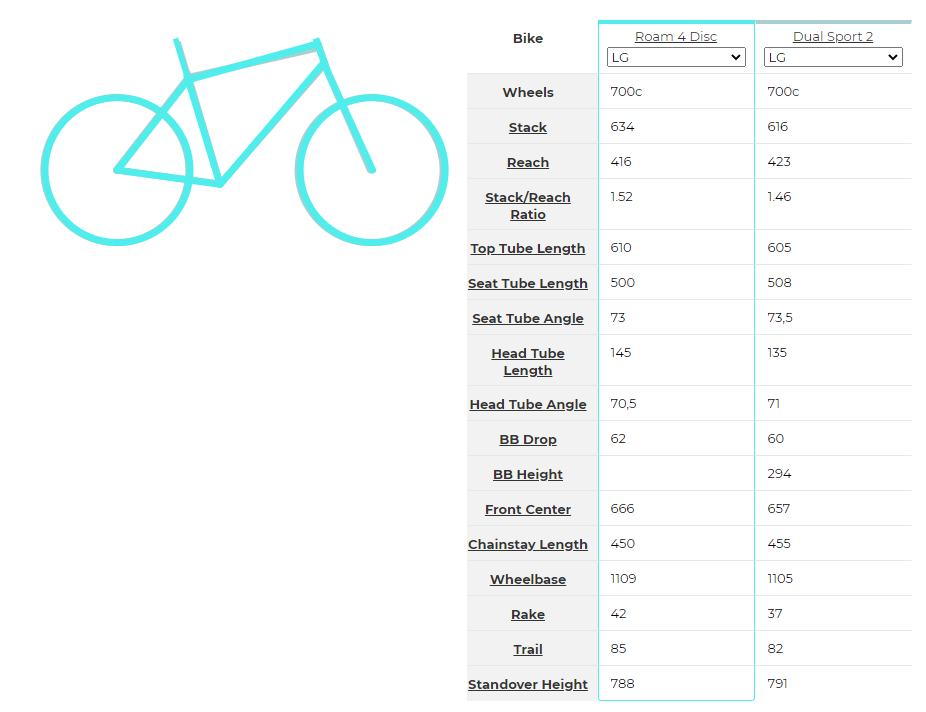
Task: Select the front center value 657
Action: [x=779, y=509]
